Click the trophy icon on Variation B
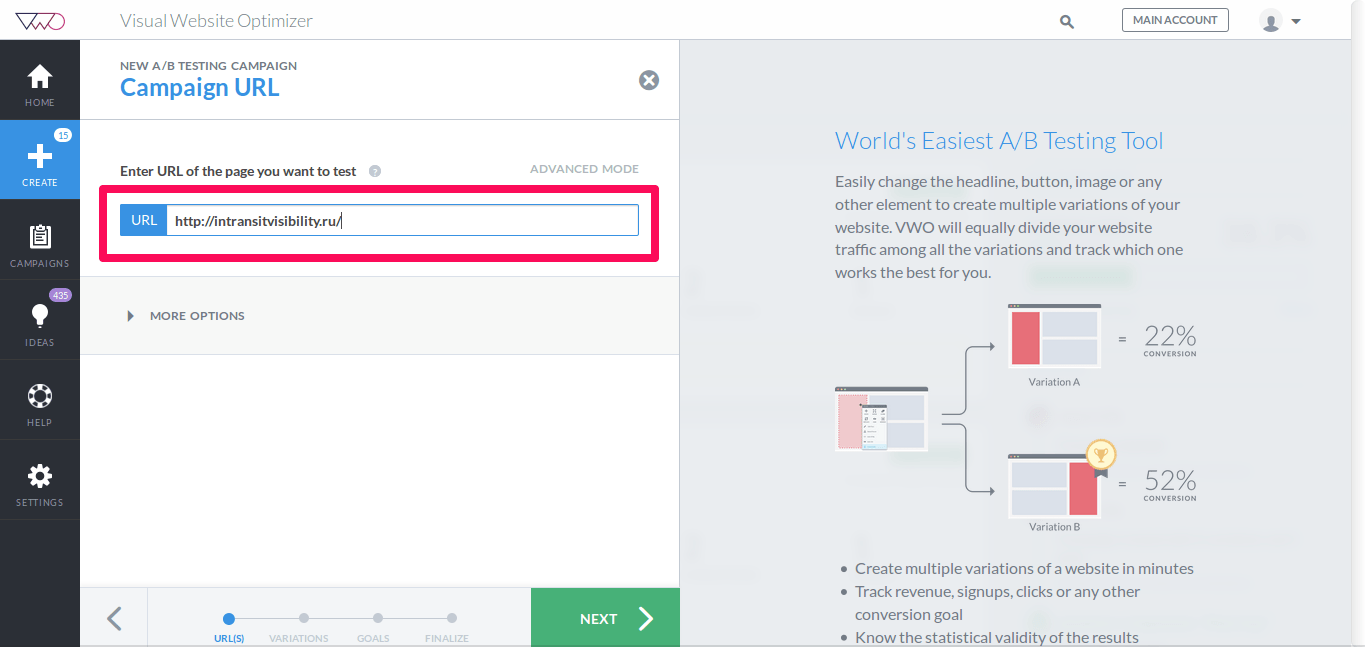The height and width of the screenshot is (647, 1365). 1100,457
